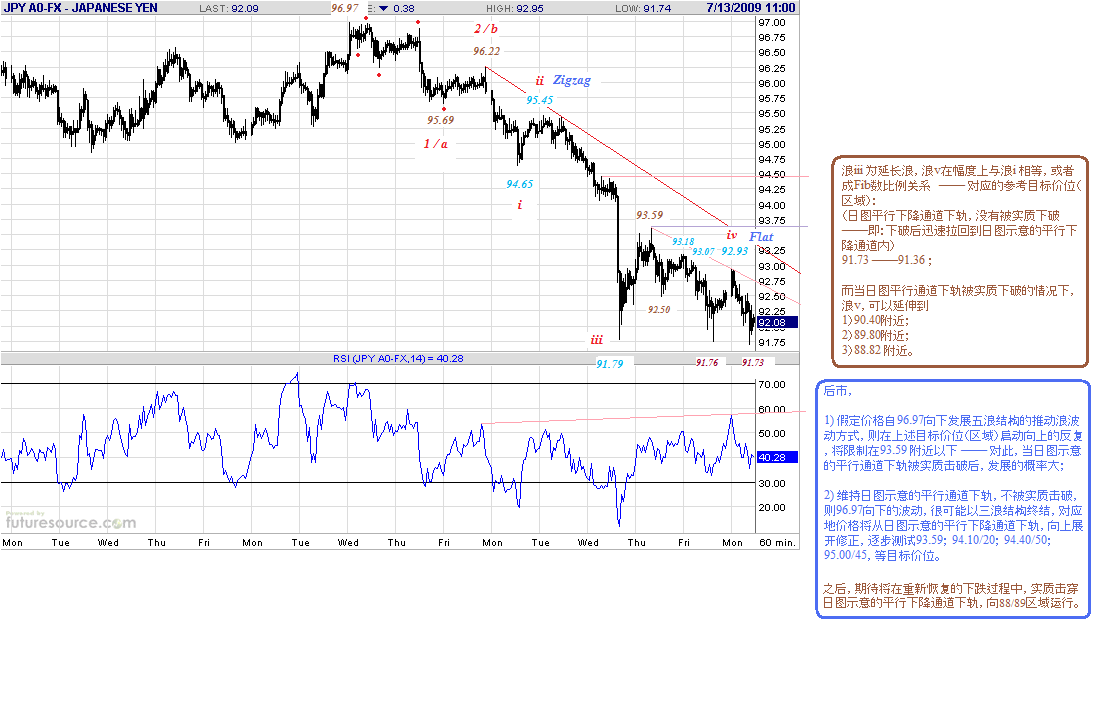Click the 7/13/2009 11:00 timestamp
1093x707 pixels.
[751, 8]
